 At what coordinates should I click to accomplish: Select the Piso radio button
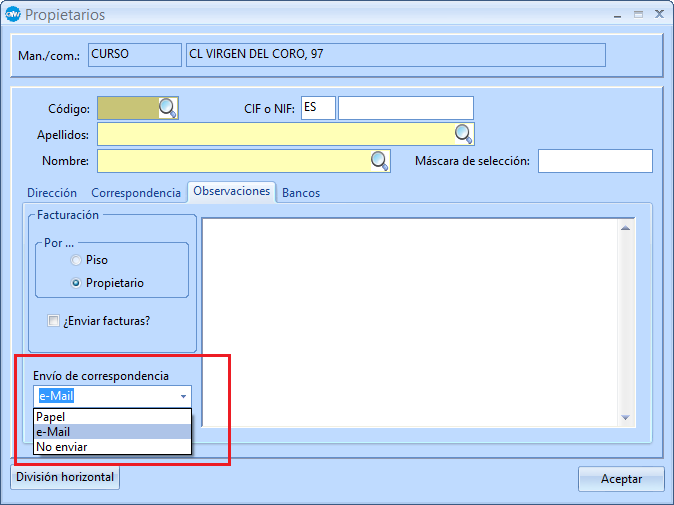[x=76, y=260]
